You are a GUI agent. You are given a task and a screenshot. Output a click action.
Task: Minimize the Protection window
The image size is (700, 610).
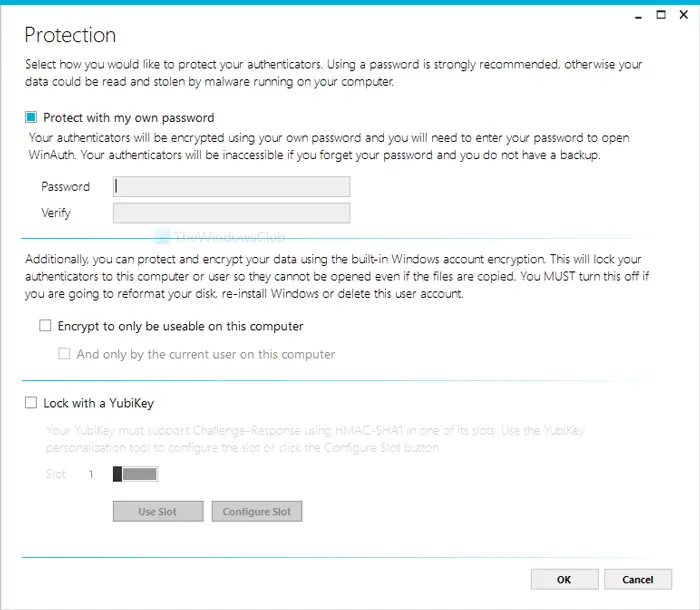click(638, 16)
